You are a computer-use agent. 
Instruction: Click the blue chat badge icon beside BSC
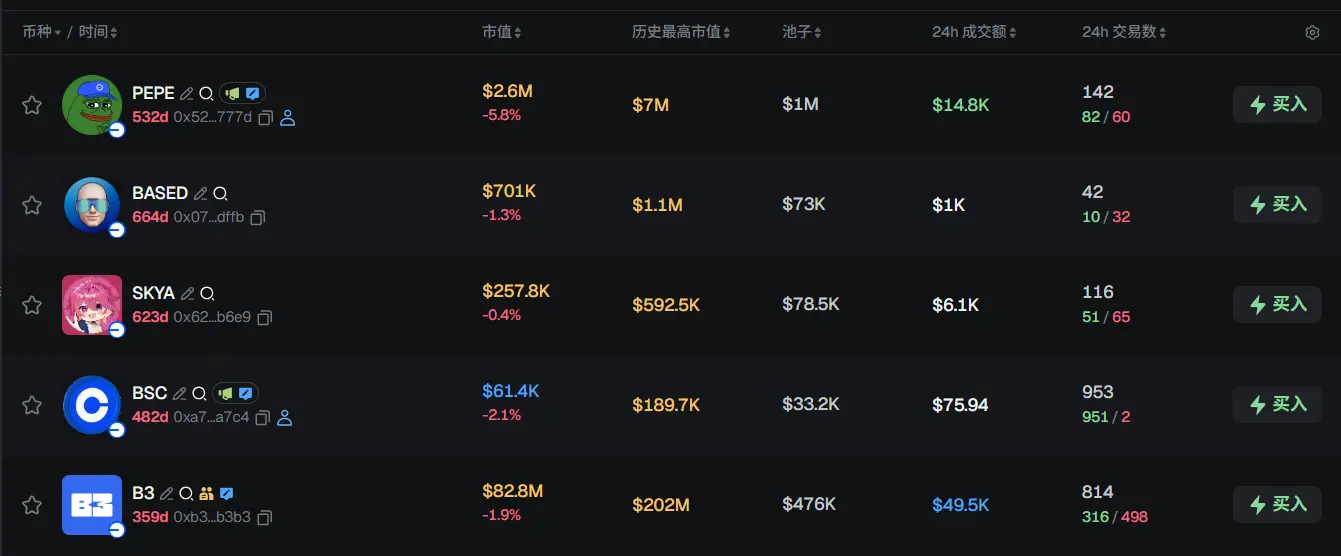246,394
